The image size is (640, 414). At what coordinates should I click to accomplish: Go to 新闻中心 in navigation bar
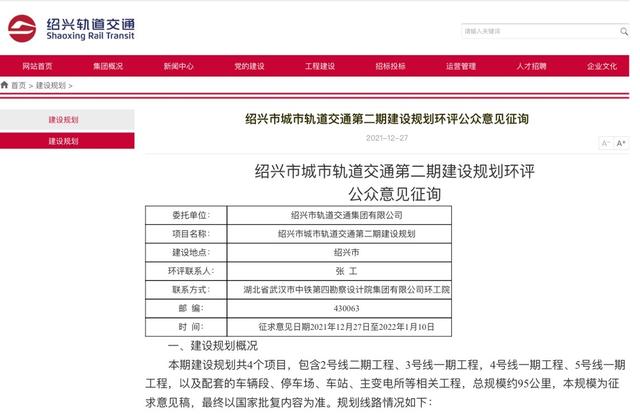tap(178, 66)
